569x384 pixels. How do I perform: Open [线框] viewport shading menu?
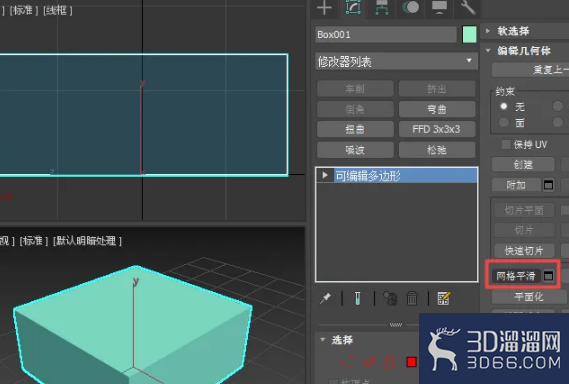coord(58,11)
